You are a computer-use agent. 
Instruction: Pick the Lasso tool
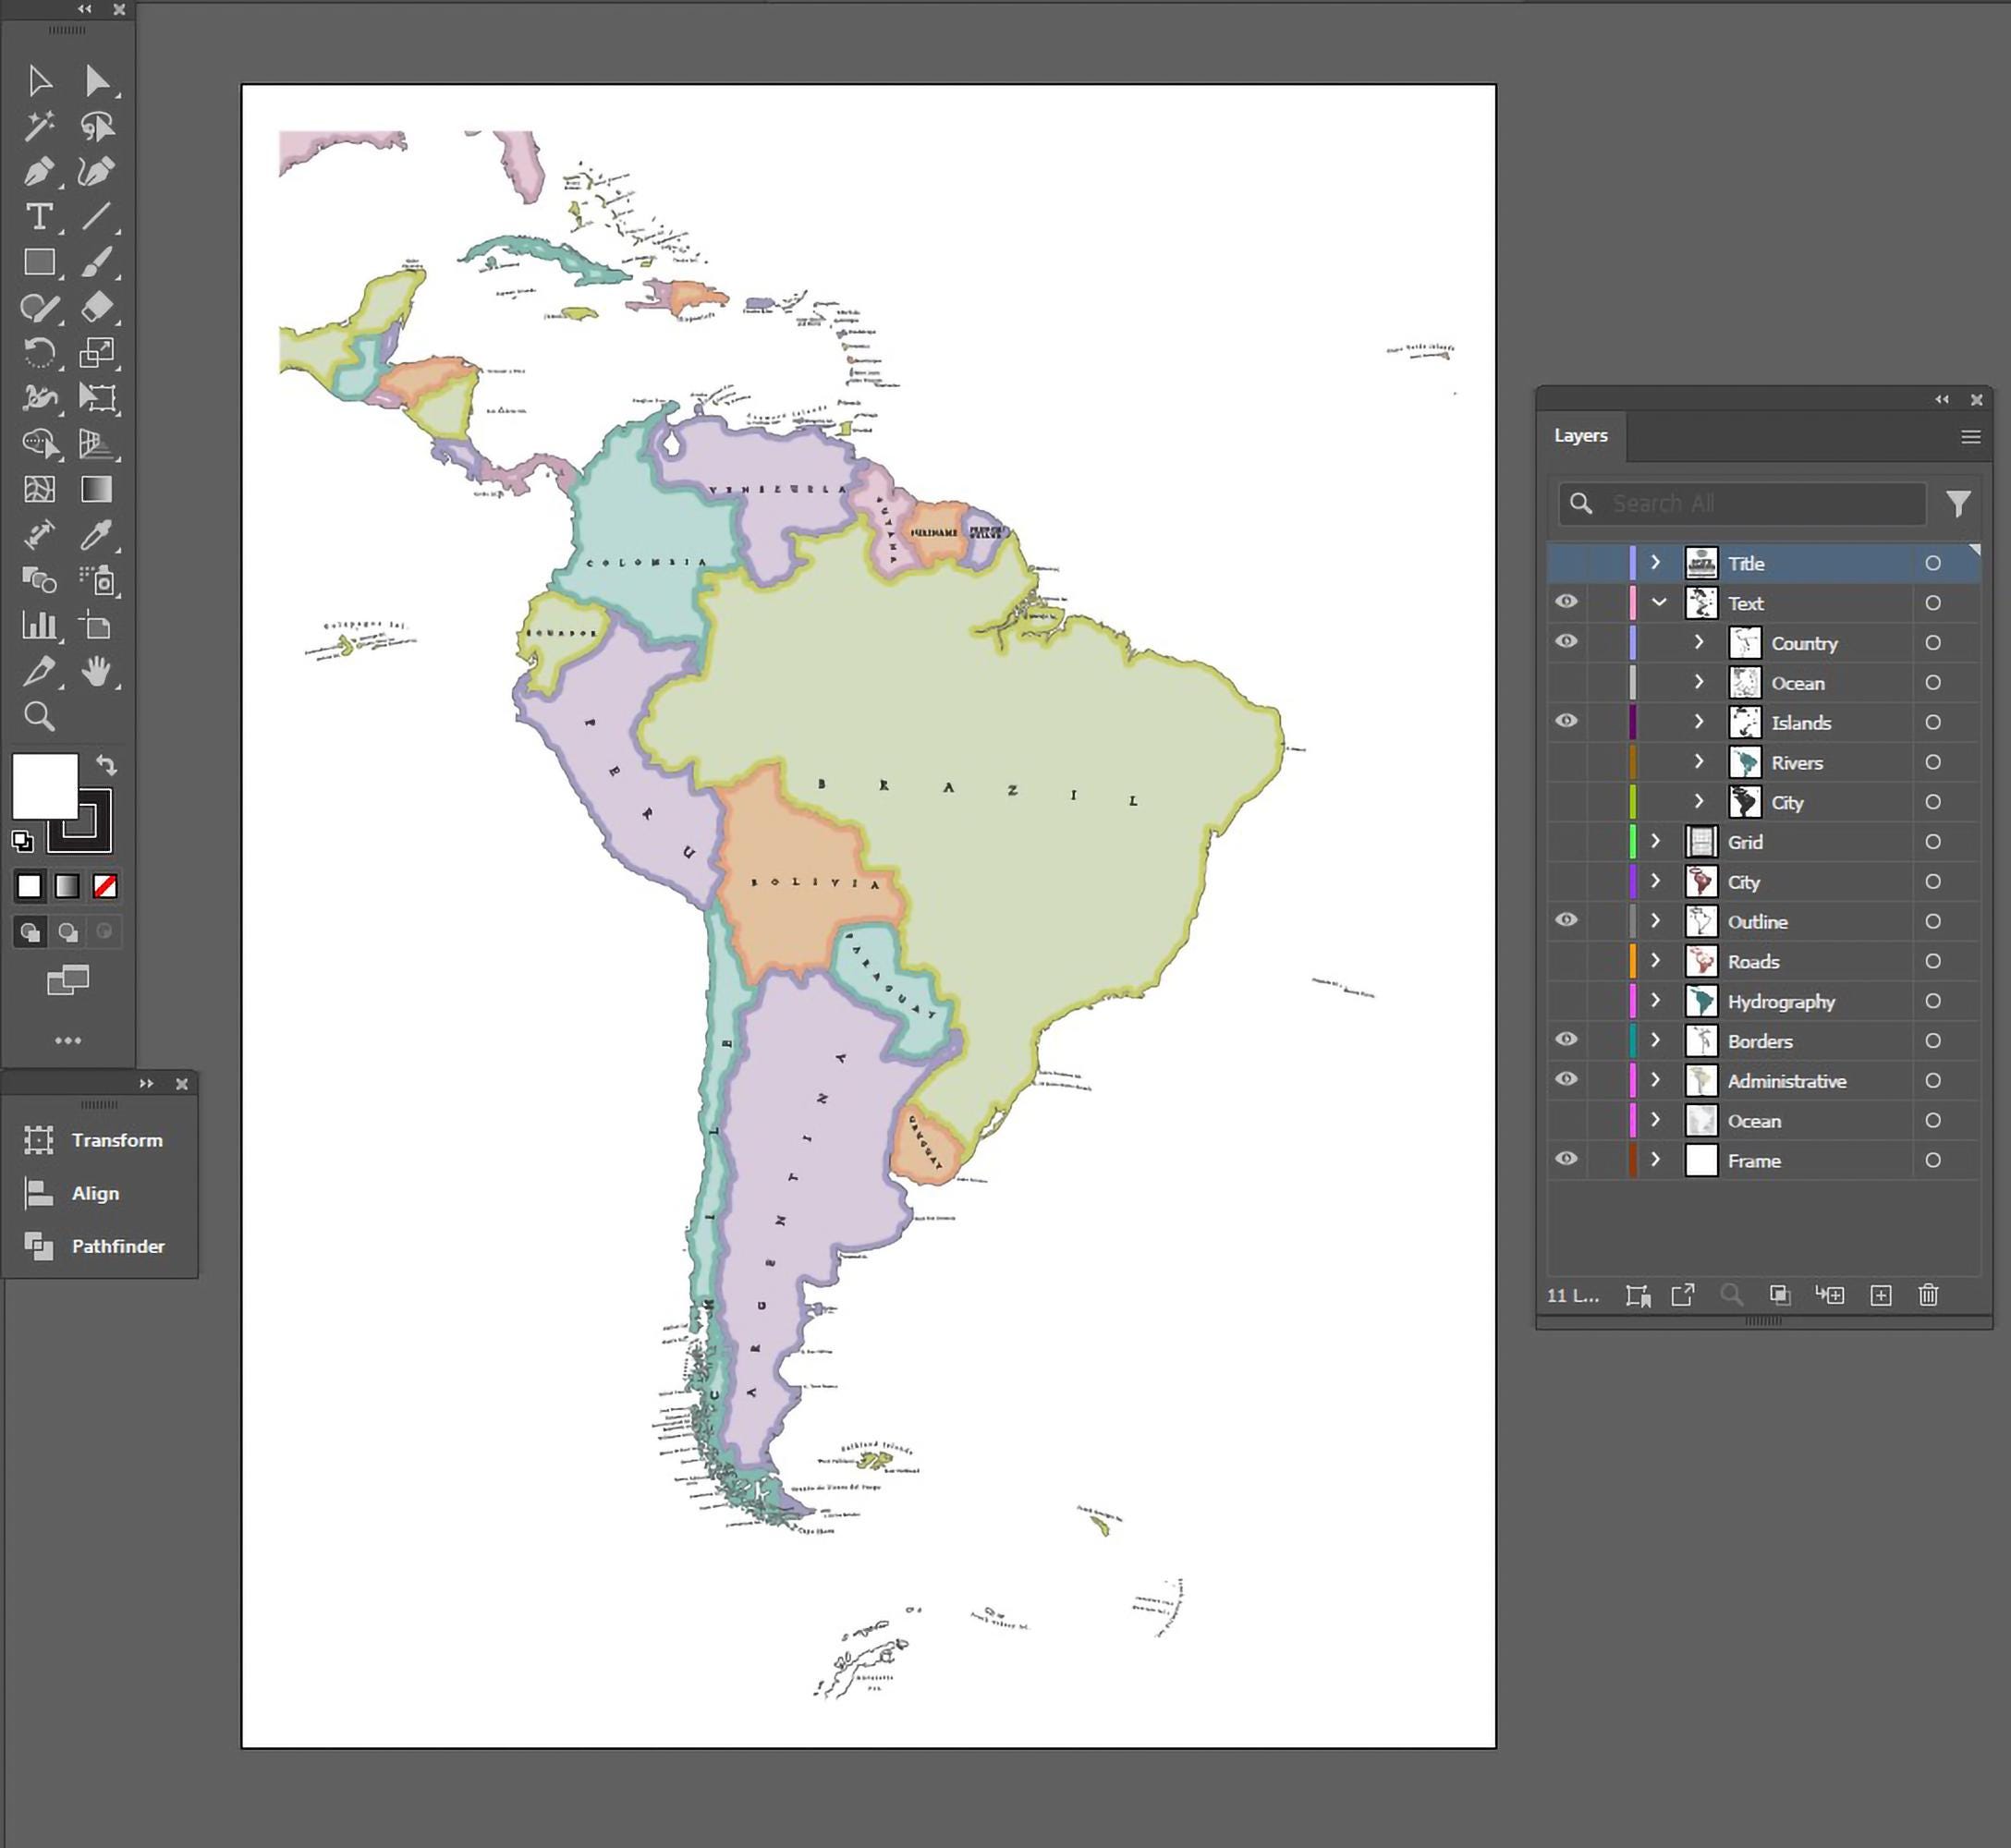(x=97, y=126)
